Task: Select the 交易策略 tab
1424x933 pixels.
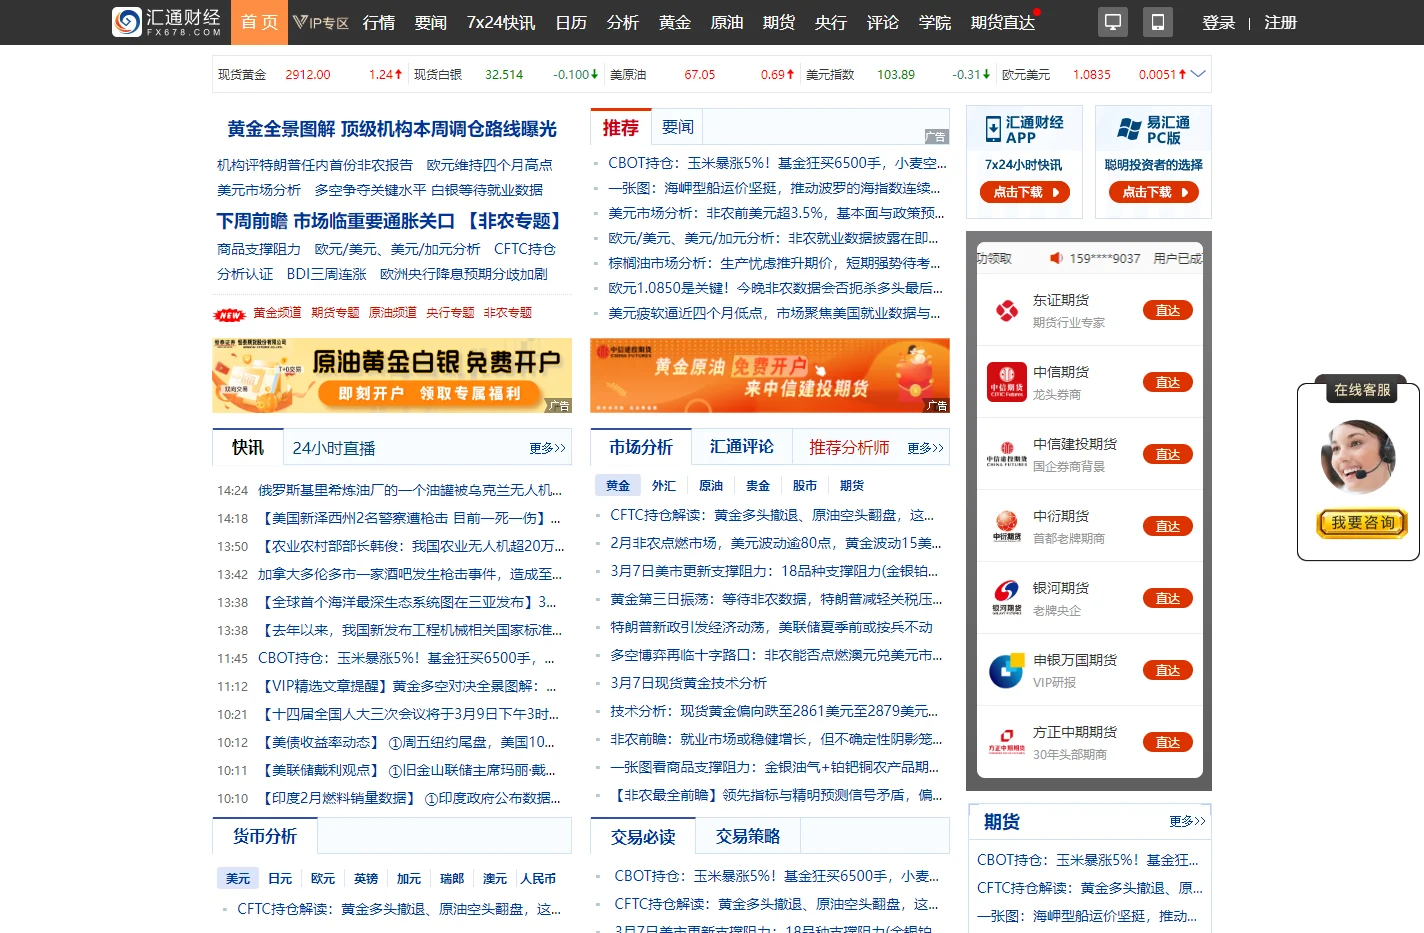Action: click(x=748, y=836)
